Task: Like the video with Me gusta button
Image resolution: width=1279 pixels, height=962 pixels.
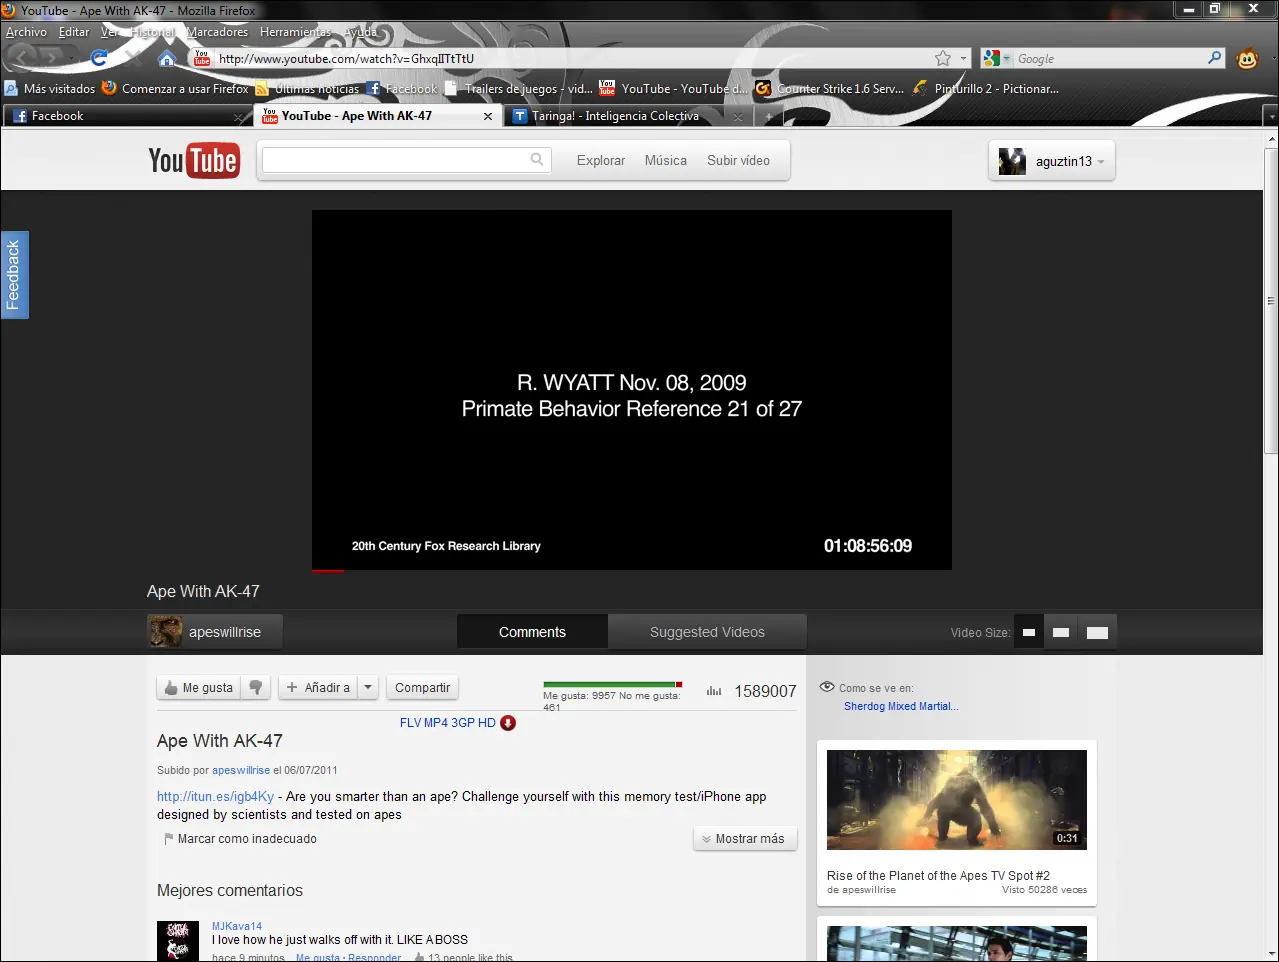Action: [200, 687]
